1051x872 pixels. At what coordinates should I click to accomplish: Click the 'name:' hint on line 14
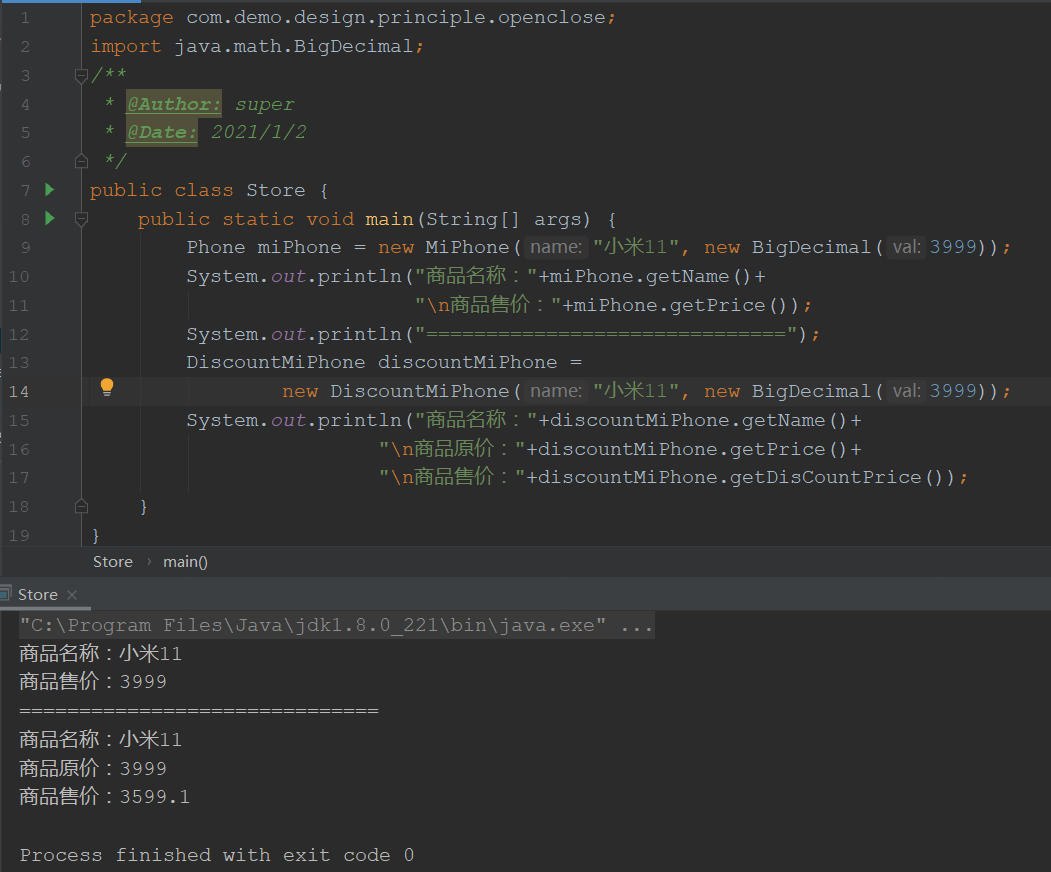pyautogui.click(x=556, y=391)
